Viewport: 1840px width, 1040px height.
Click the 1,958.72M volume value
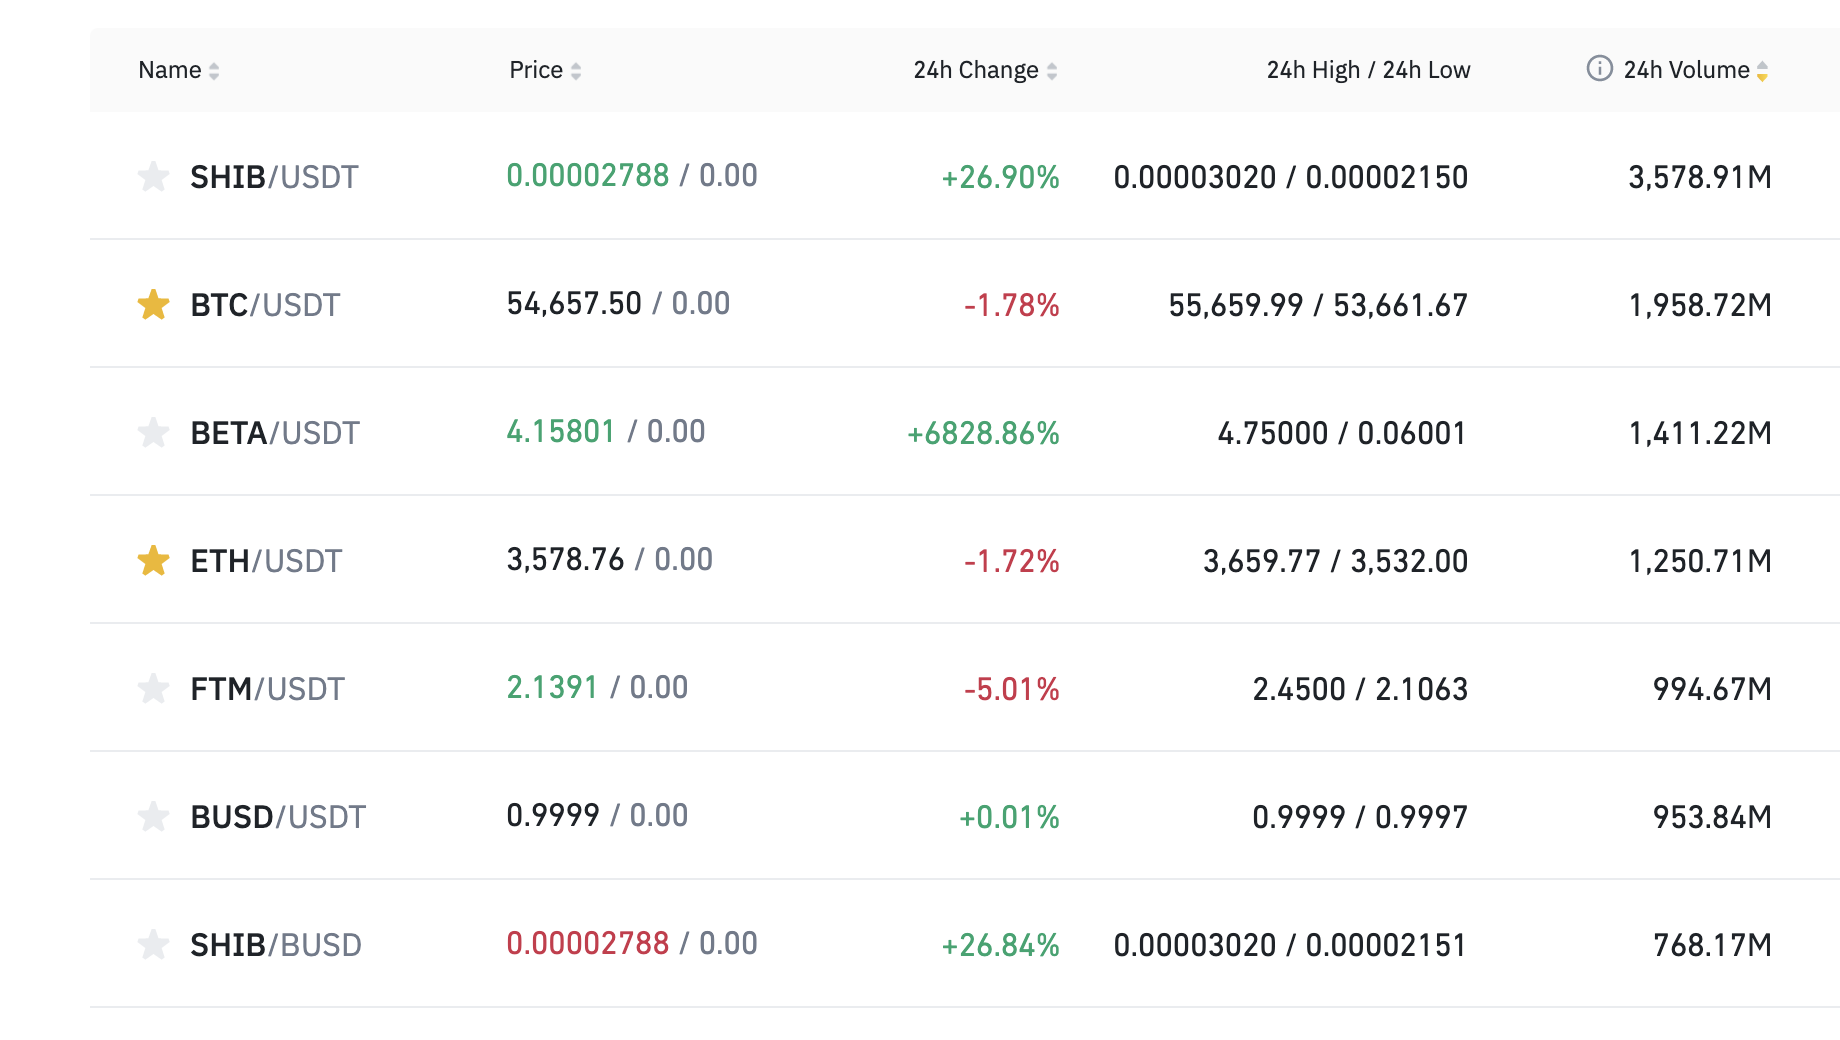click(x=1700, y=305)
